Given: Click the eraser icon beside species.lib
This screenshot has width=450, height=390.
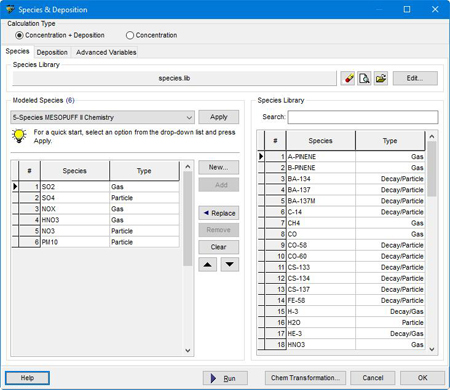Looking at the screenshot, I should pos(348,78).
